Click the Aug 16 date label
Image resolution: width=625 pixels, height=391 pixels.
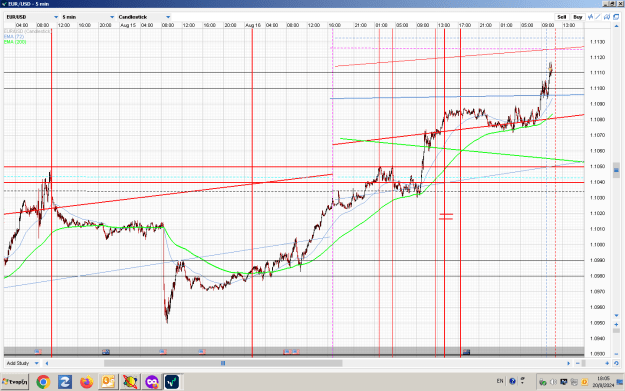tap(253, 25)
